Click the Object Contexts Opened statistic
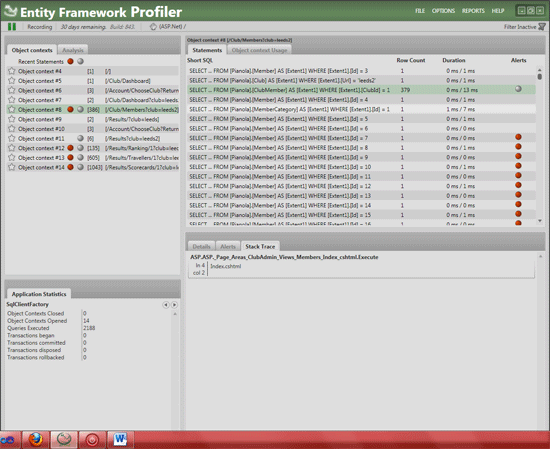The width and height of the screenshot is (550, 449). [37, 321]
